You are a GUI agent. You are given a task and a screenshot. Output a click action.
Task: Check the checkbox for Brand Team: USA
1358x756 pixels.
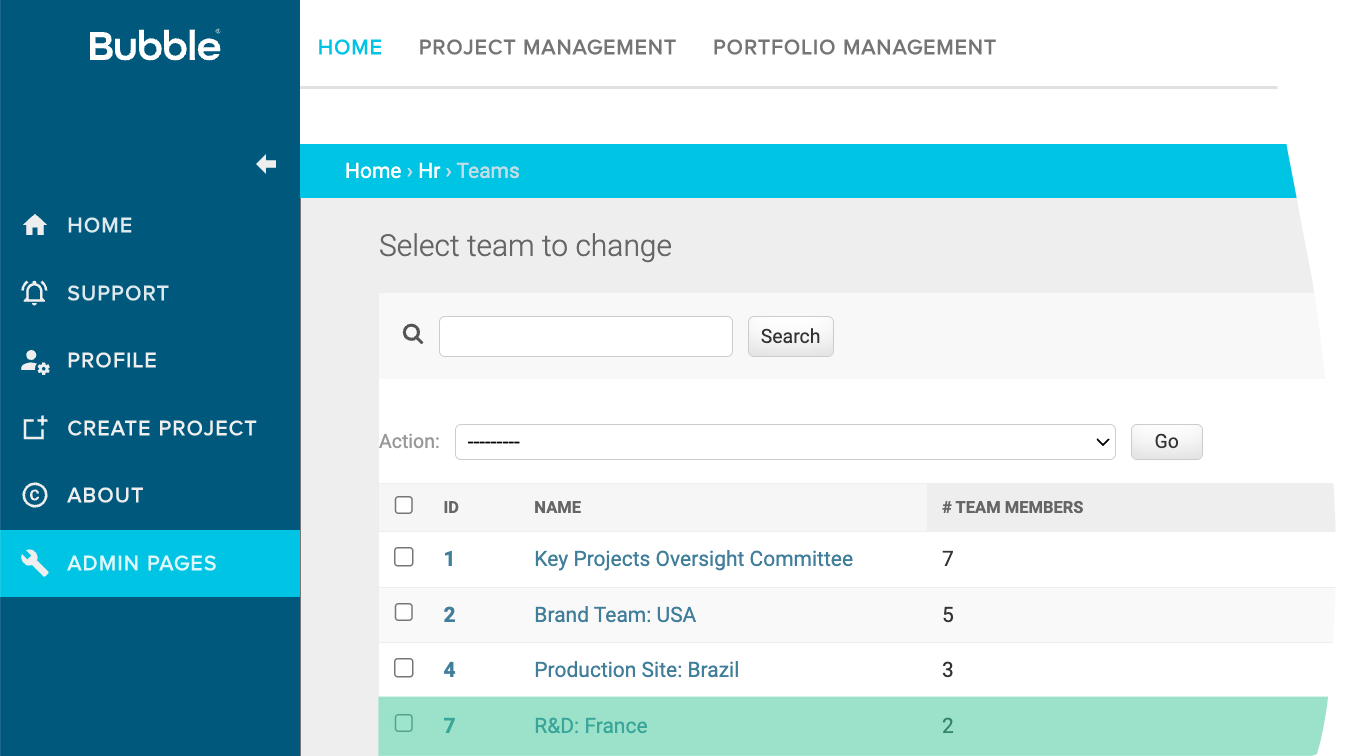(x=403, y=613)
